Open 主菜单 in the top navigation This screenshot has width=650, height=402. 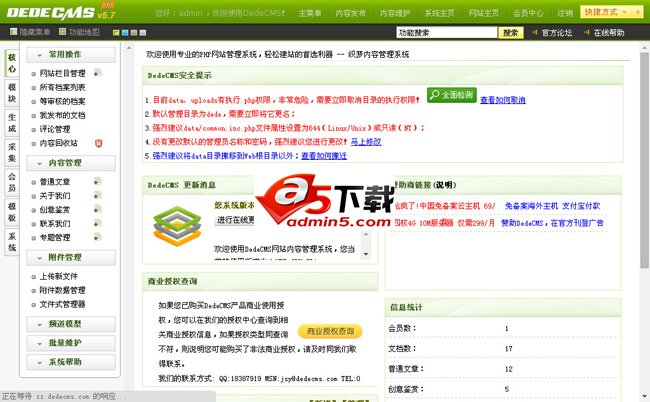(x=310, y=13)
